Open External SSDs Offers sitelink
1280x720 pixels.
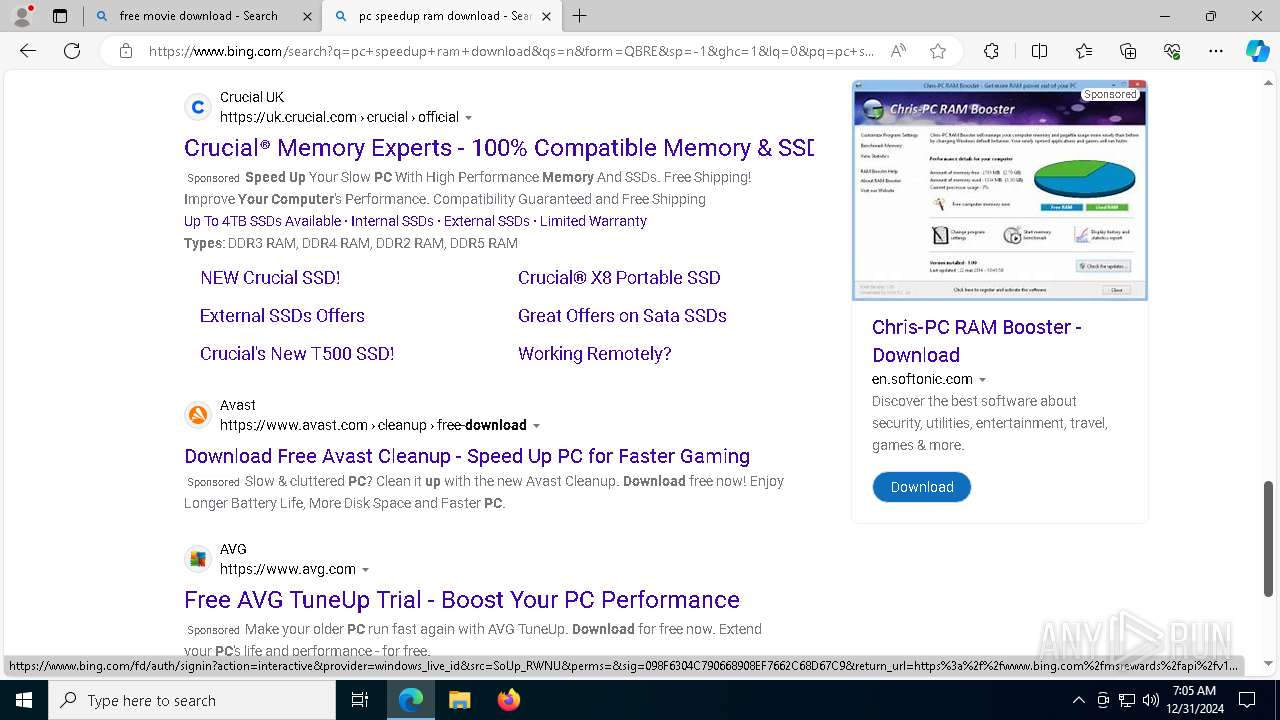282,316
